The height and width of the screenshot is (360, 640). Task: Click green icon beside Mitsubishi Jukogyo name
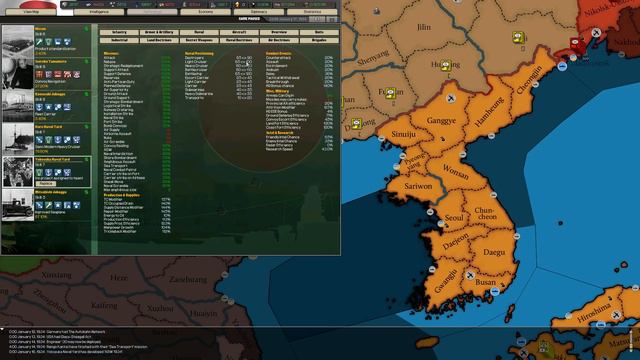[87, 192]
